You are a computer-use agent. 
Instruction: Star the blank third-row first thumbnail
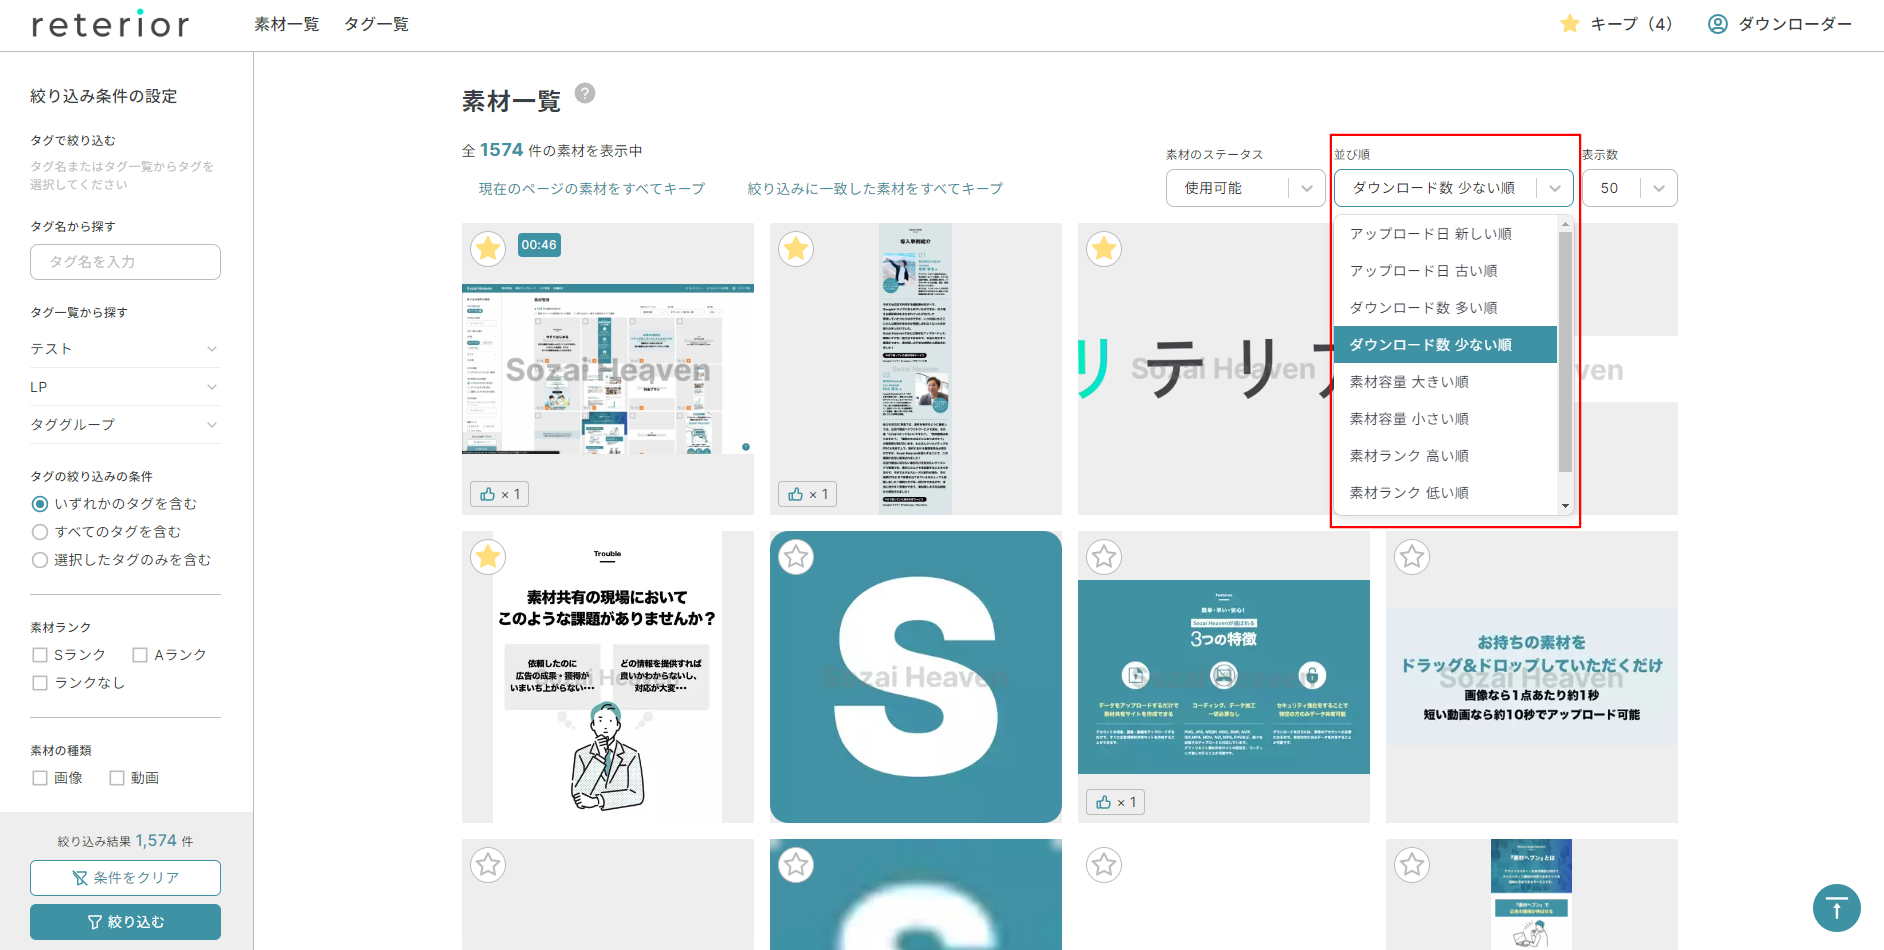(x=488, y=864)
